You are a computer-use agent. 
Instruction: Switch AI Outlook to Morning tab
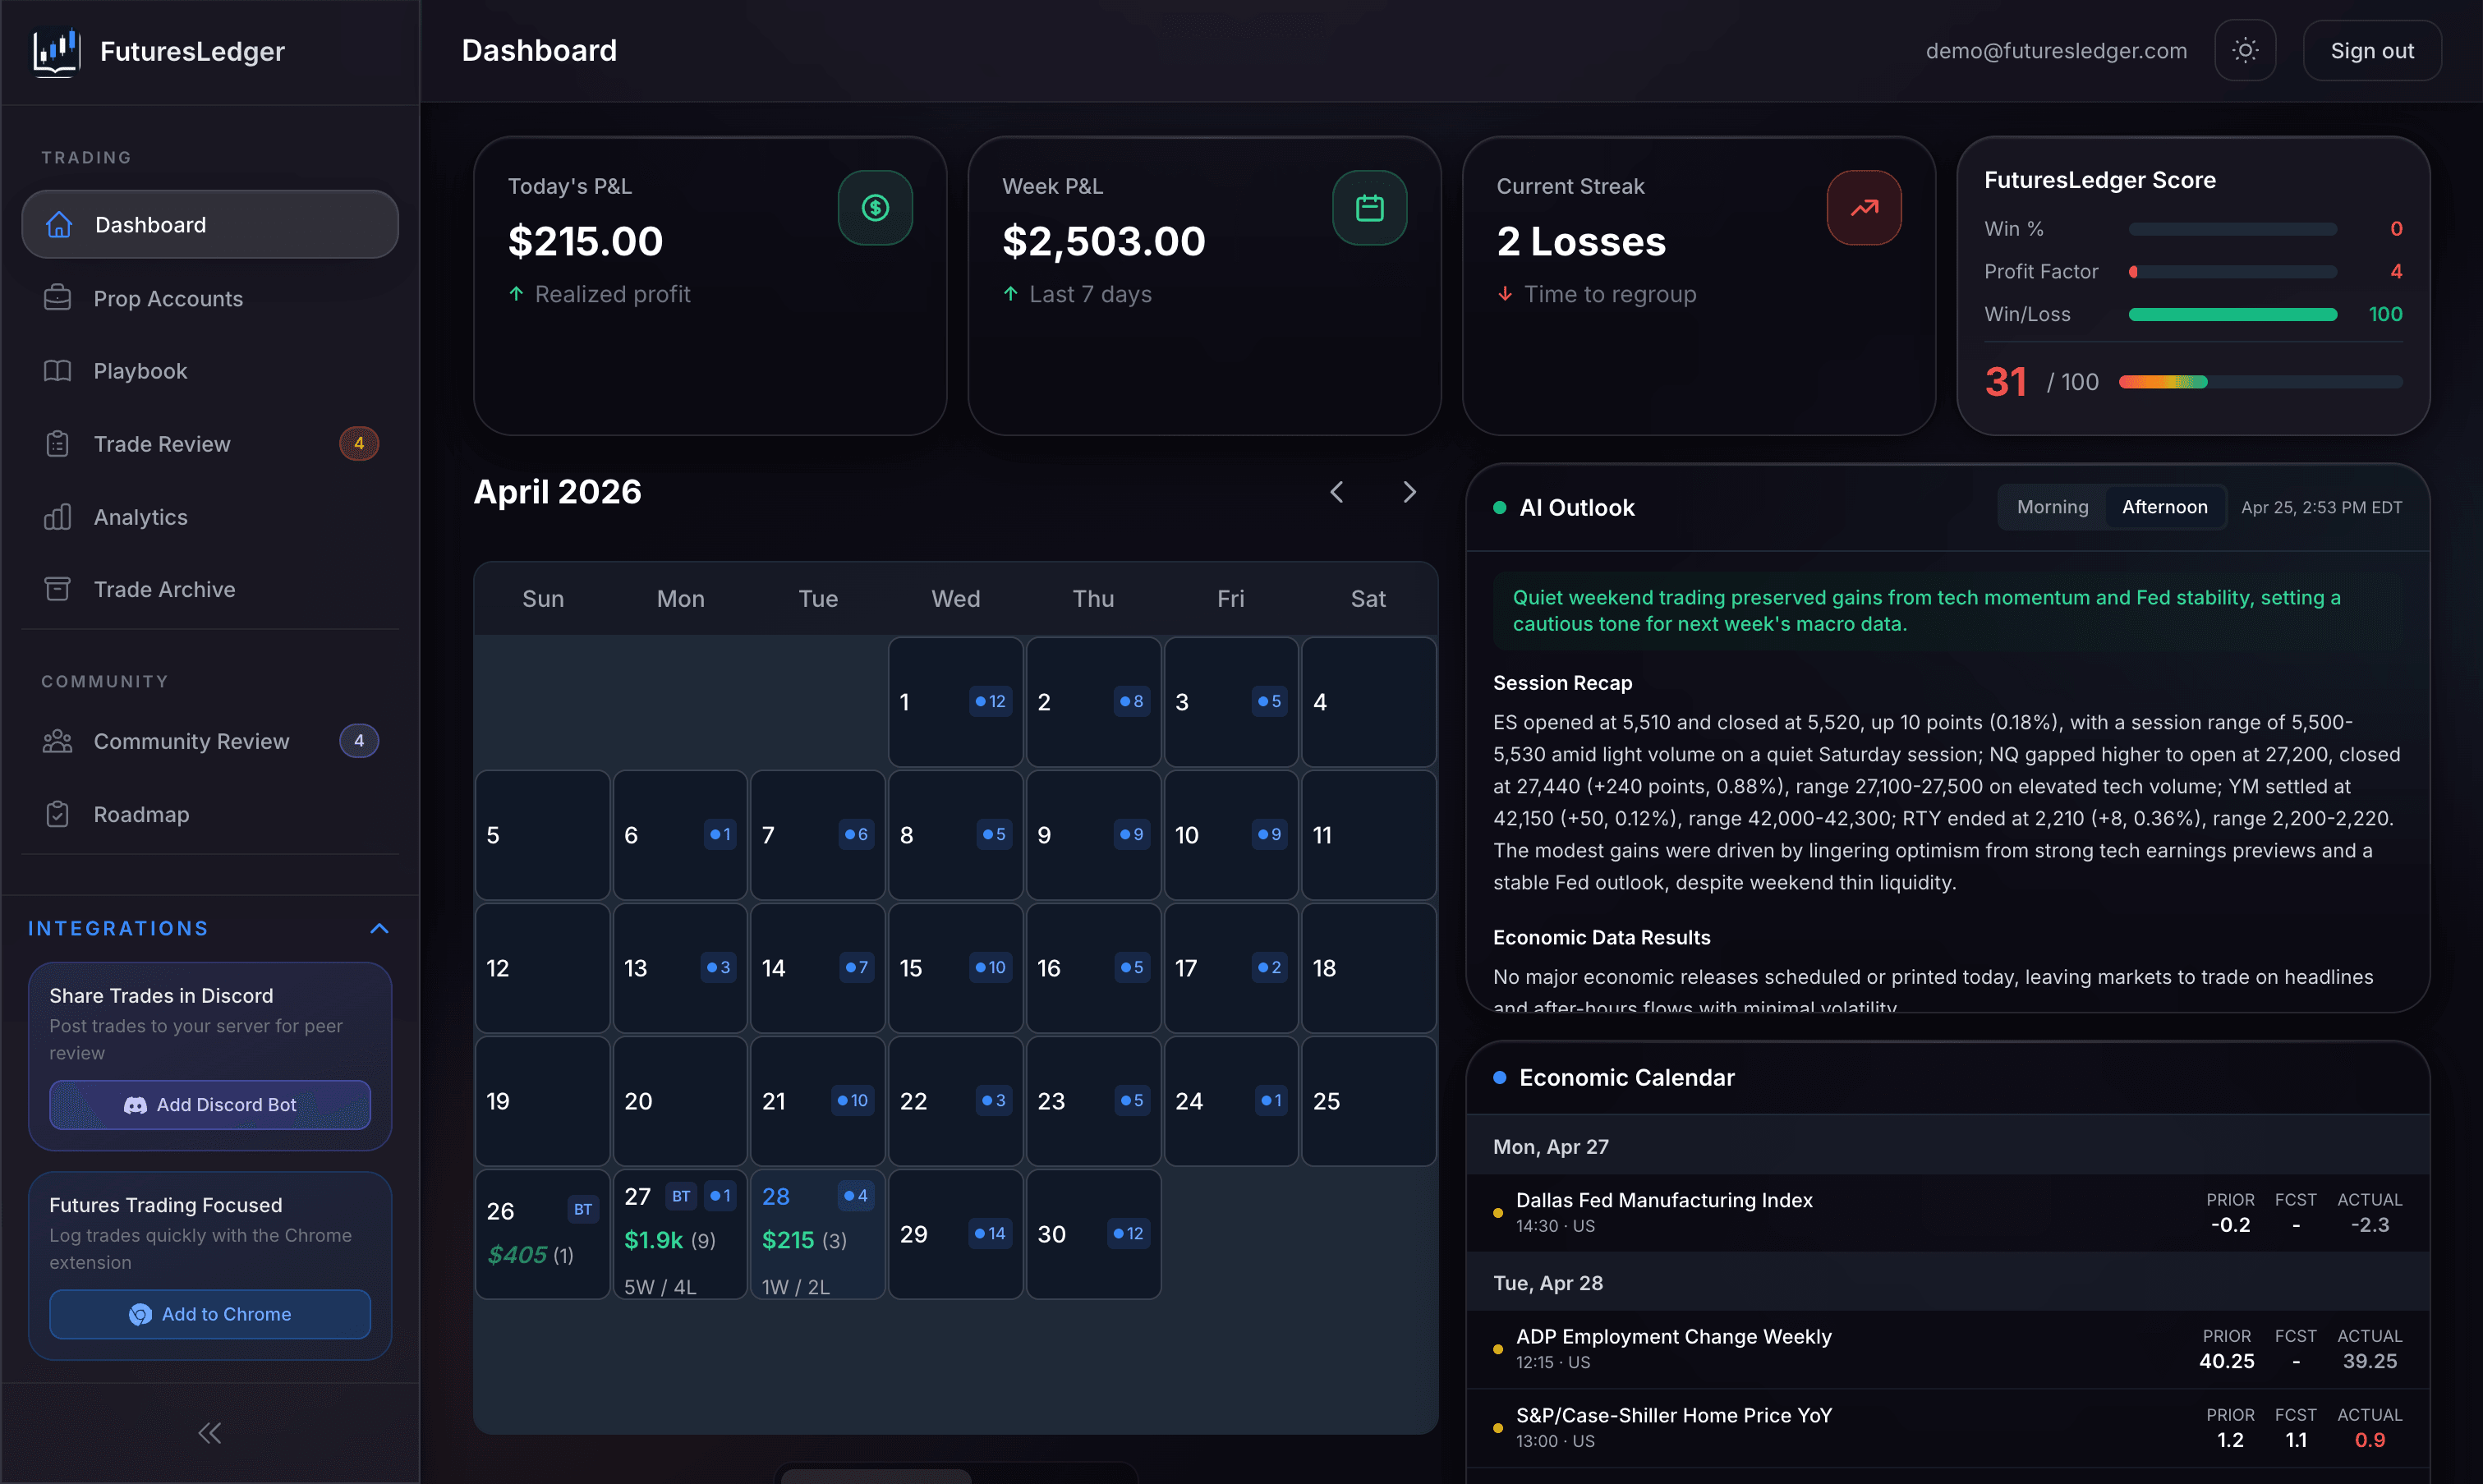click(x=2052, y=507)
